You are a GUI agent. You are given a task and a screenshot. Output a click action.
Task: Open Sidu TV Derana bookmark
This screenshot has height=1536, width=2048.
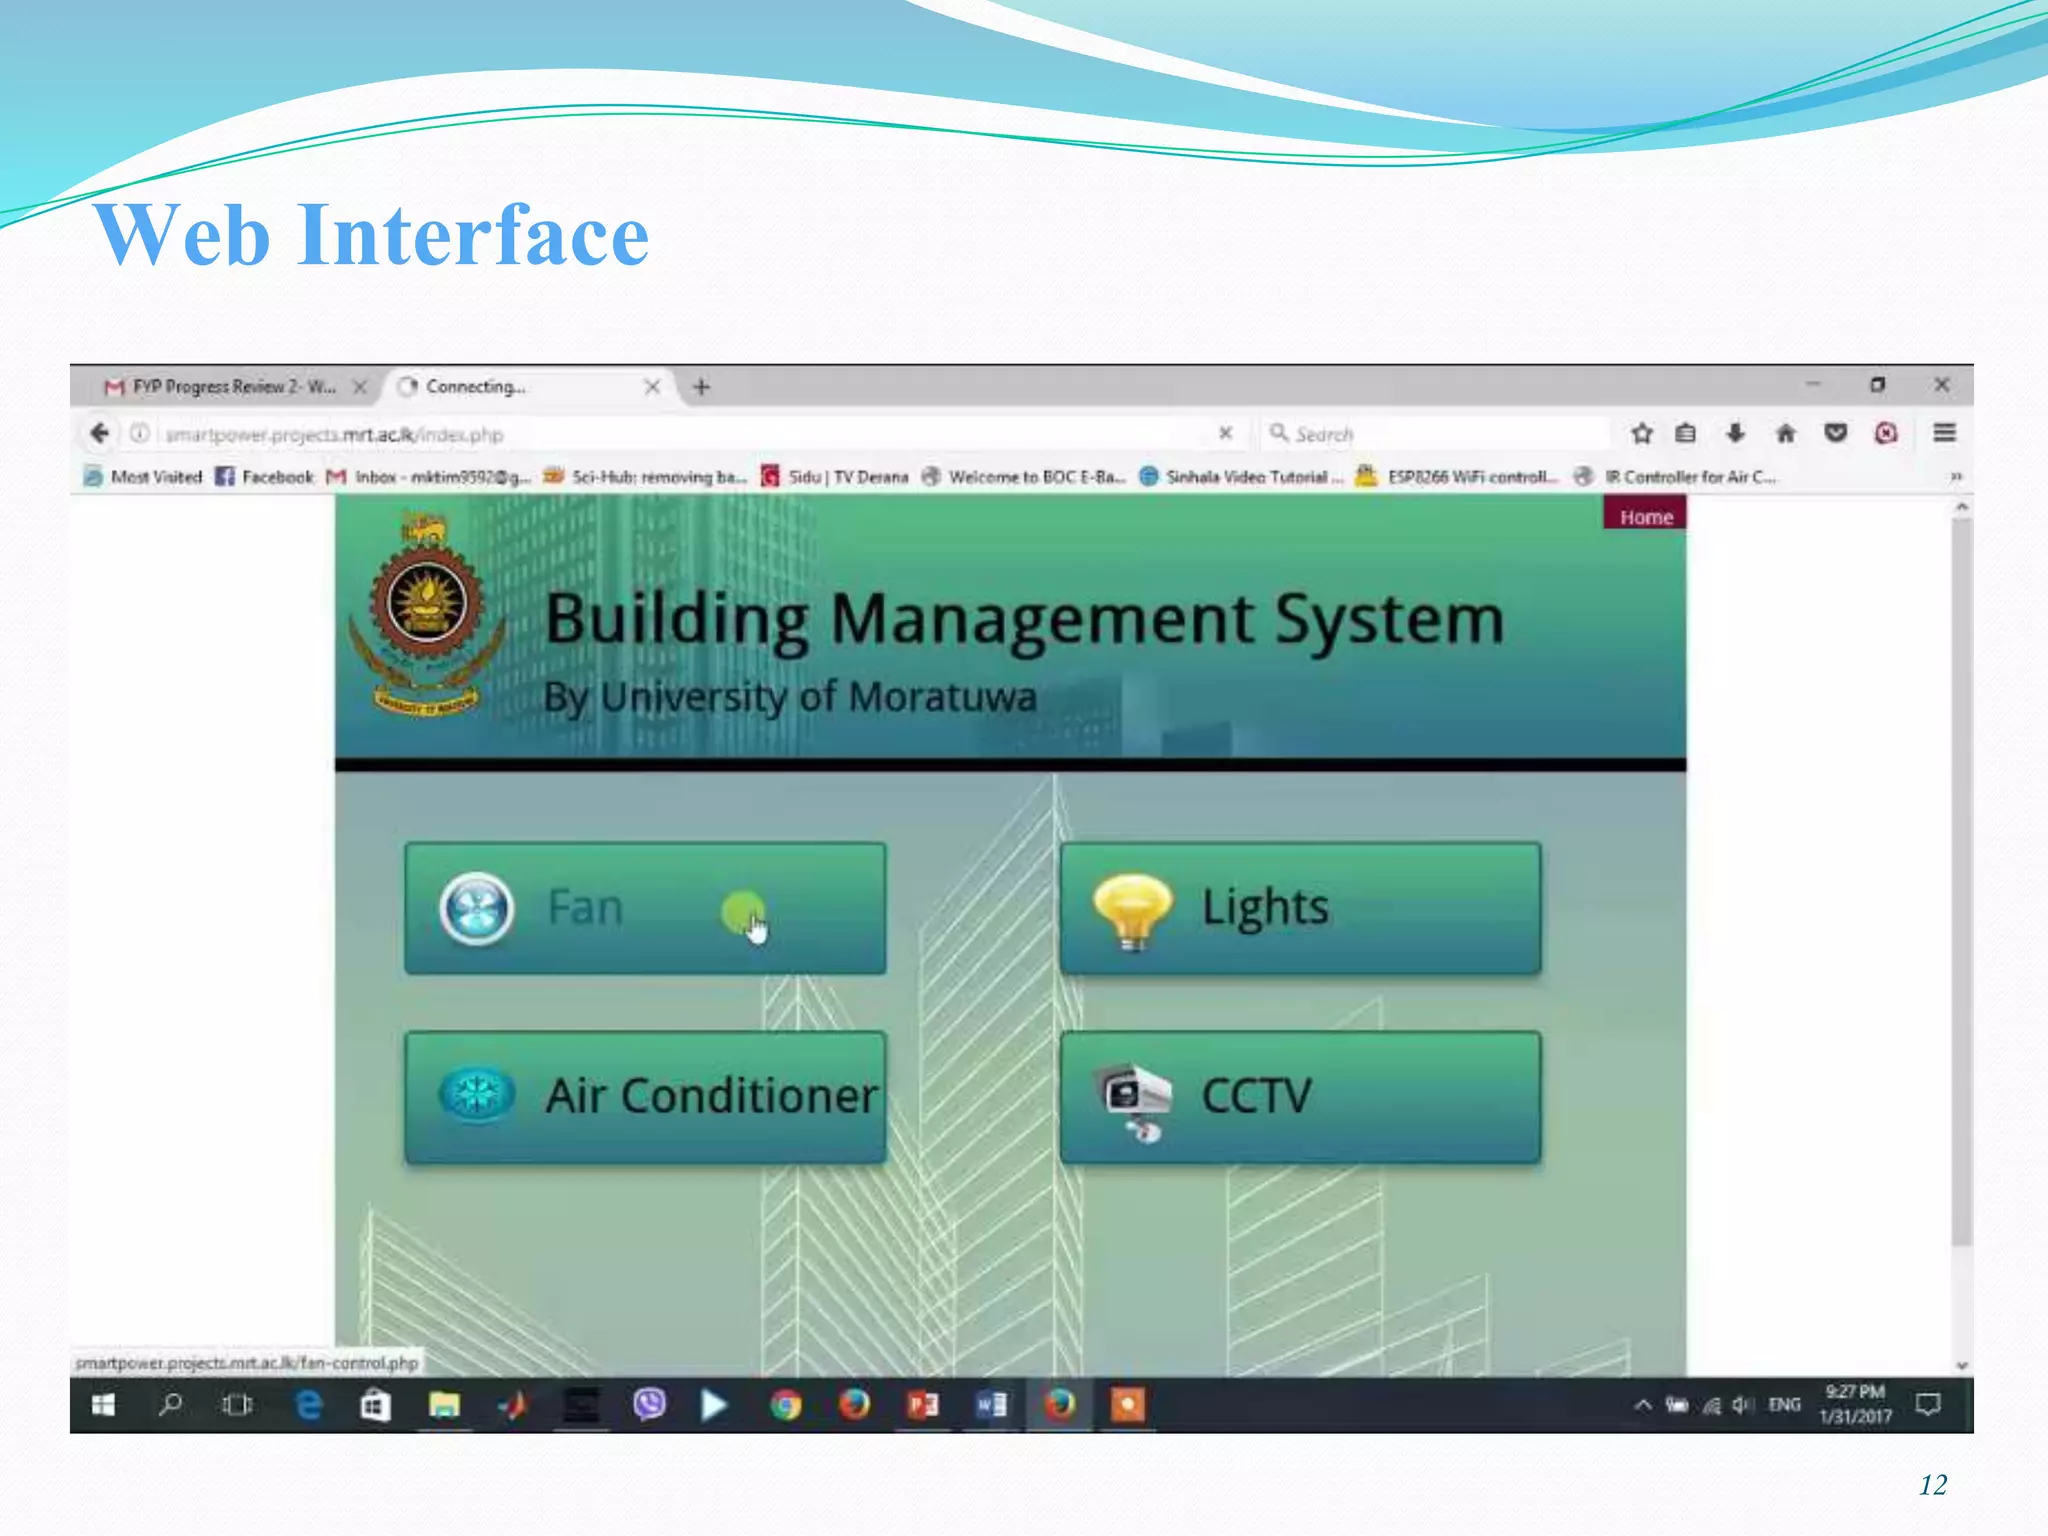pos(834,477)
